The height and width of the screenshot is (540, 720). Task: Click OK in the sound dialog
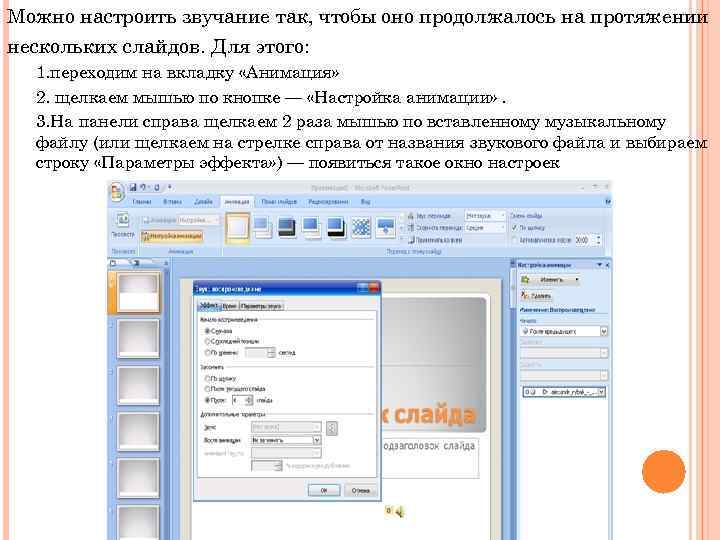tap(324, 490)
